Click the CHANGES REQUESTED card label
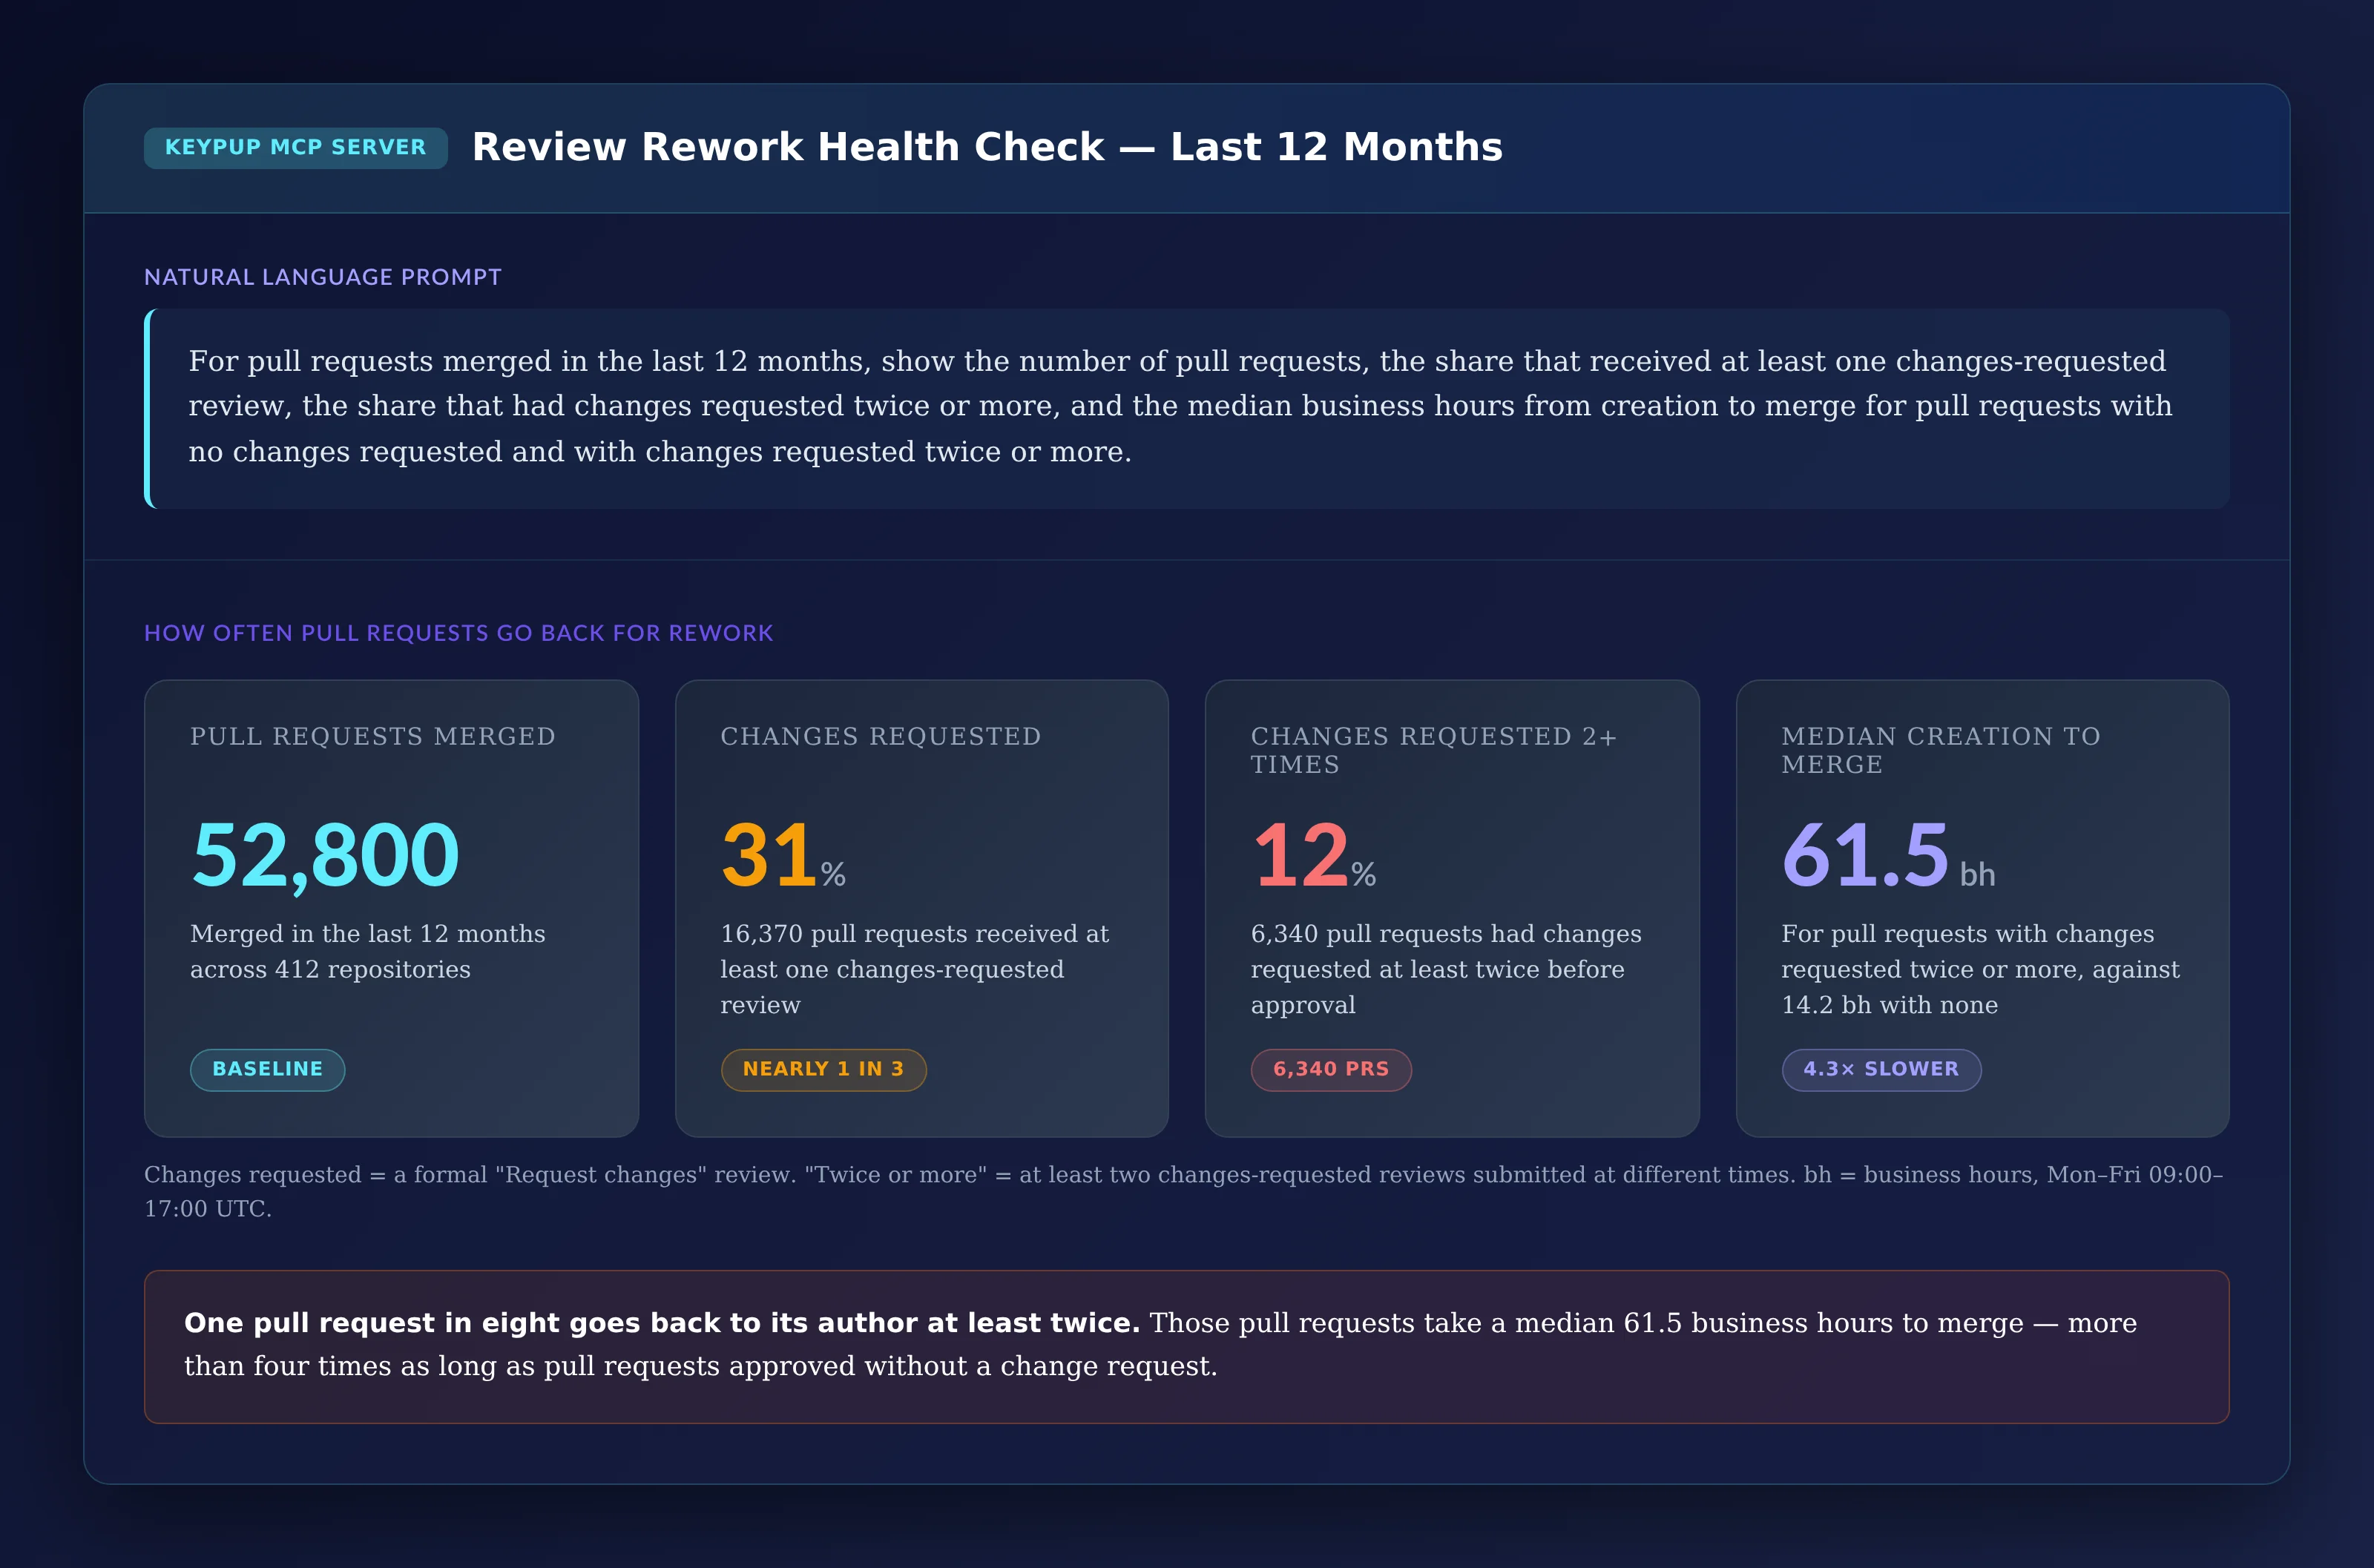The image size is (2374, 1568). click(x=880, y=736)
